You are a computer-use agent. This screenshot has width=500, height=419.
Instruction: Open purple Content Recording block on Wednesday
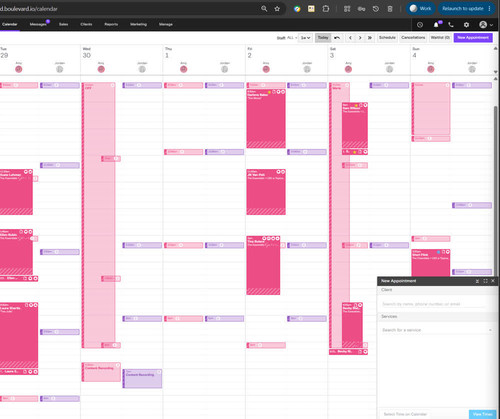[x=142, y=379]
